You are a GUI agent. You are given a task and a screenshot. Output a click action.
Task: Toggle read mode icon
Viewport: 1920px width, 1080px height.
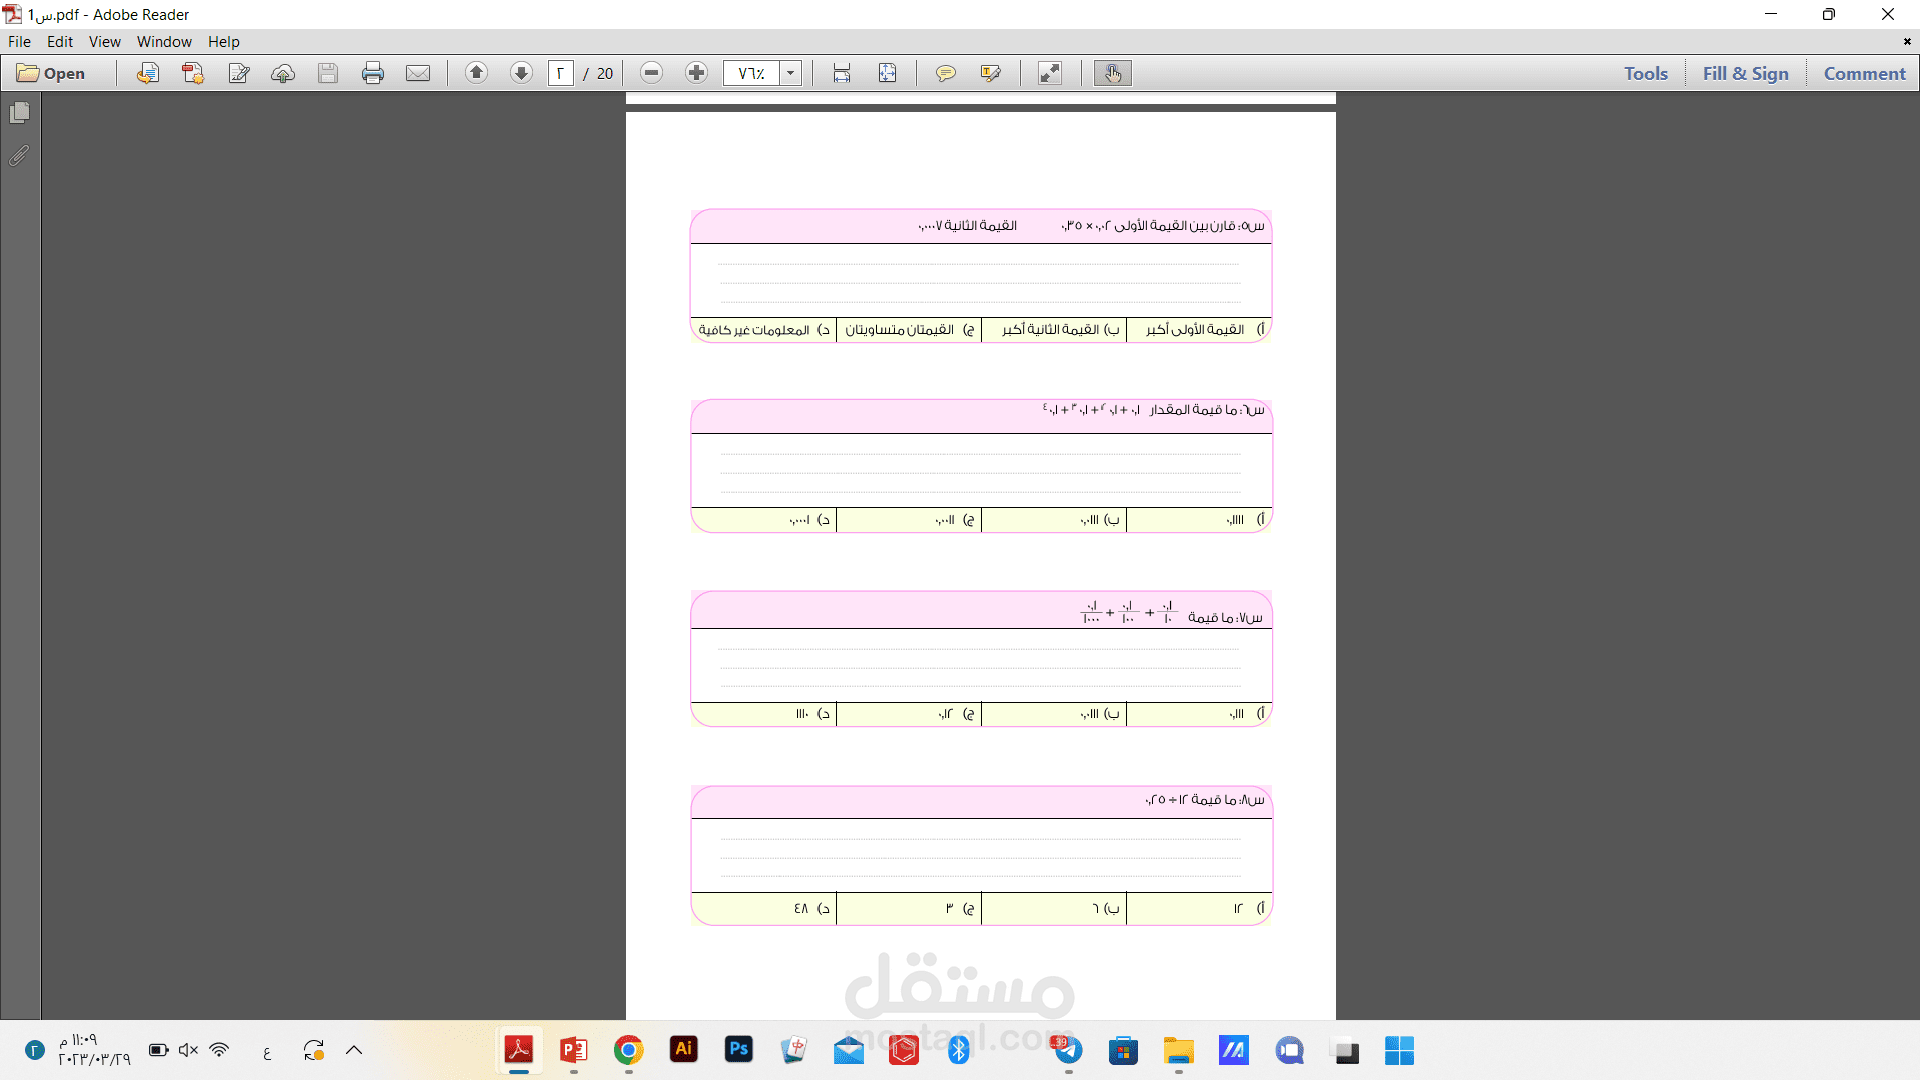click(x=1049, y=73)
